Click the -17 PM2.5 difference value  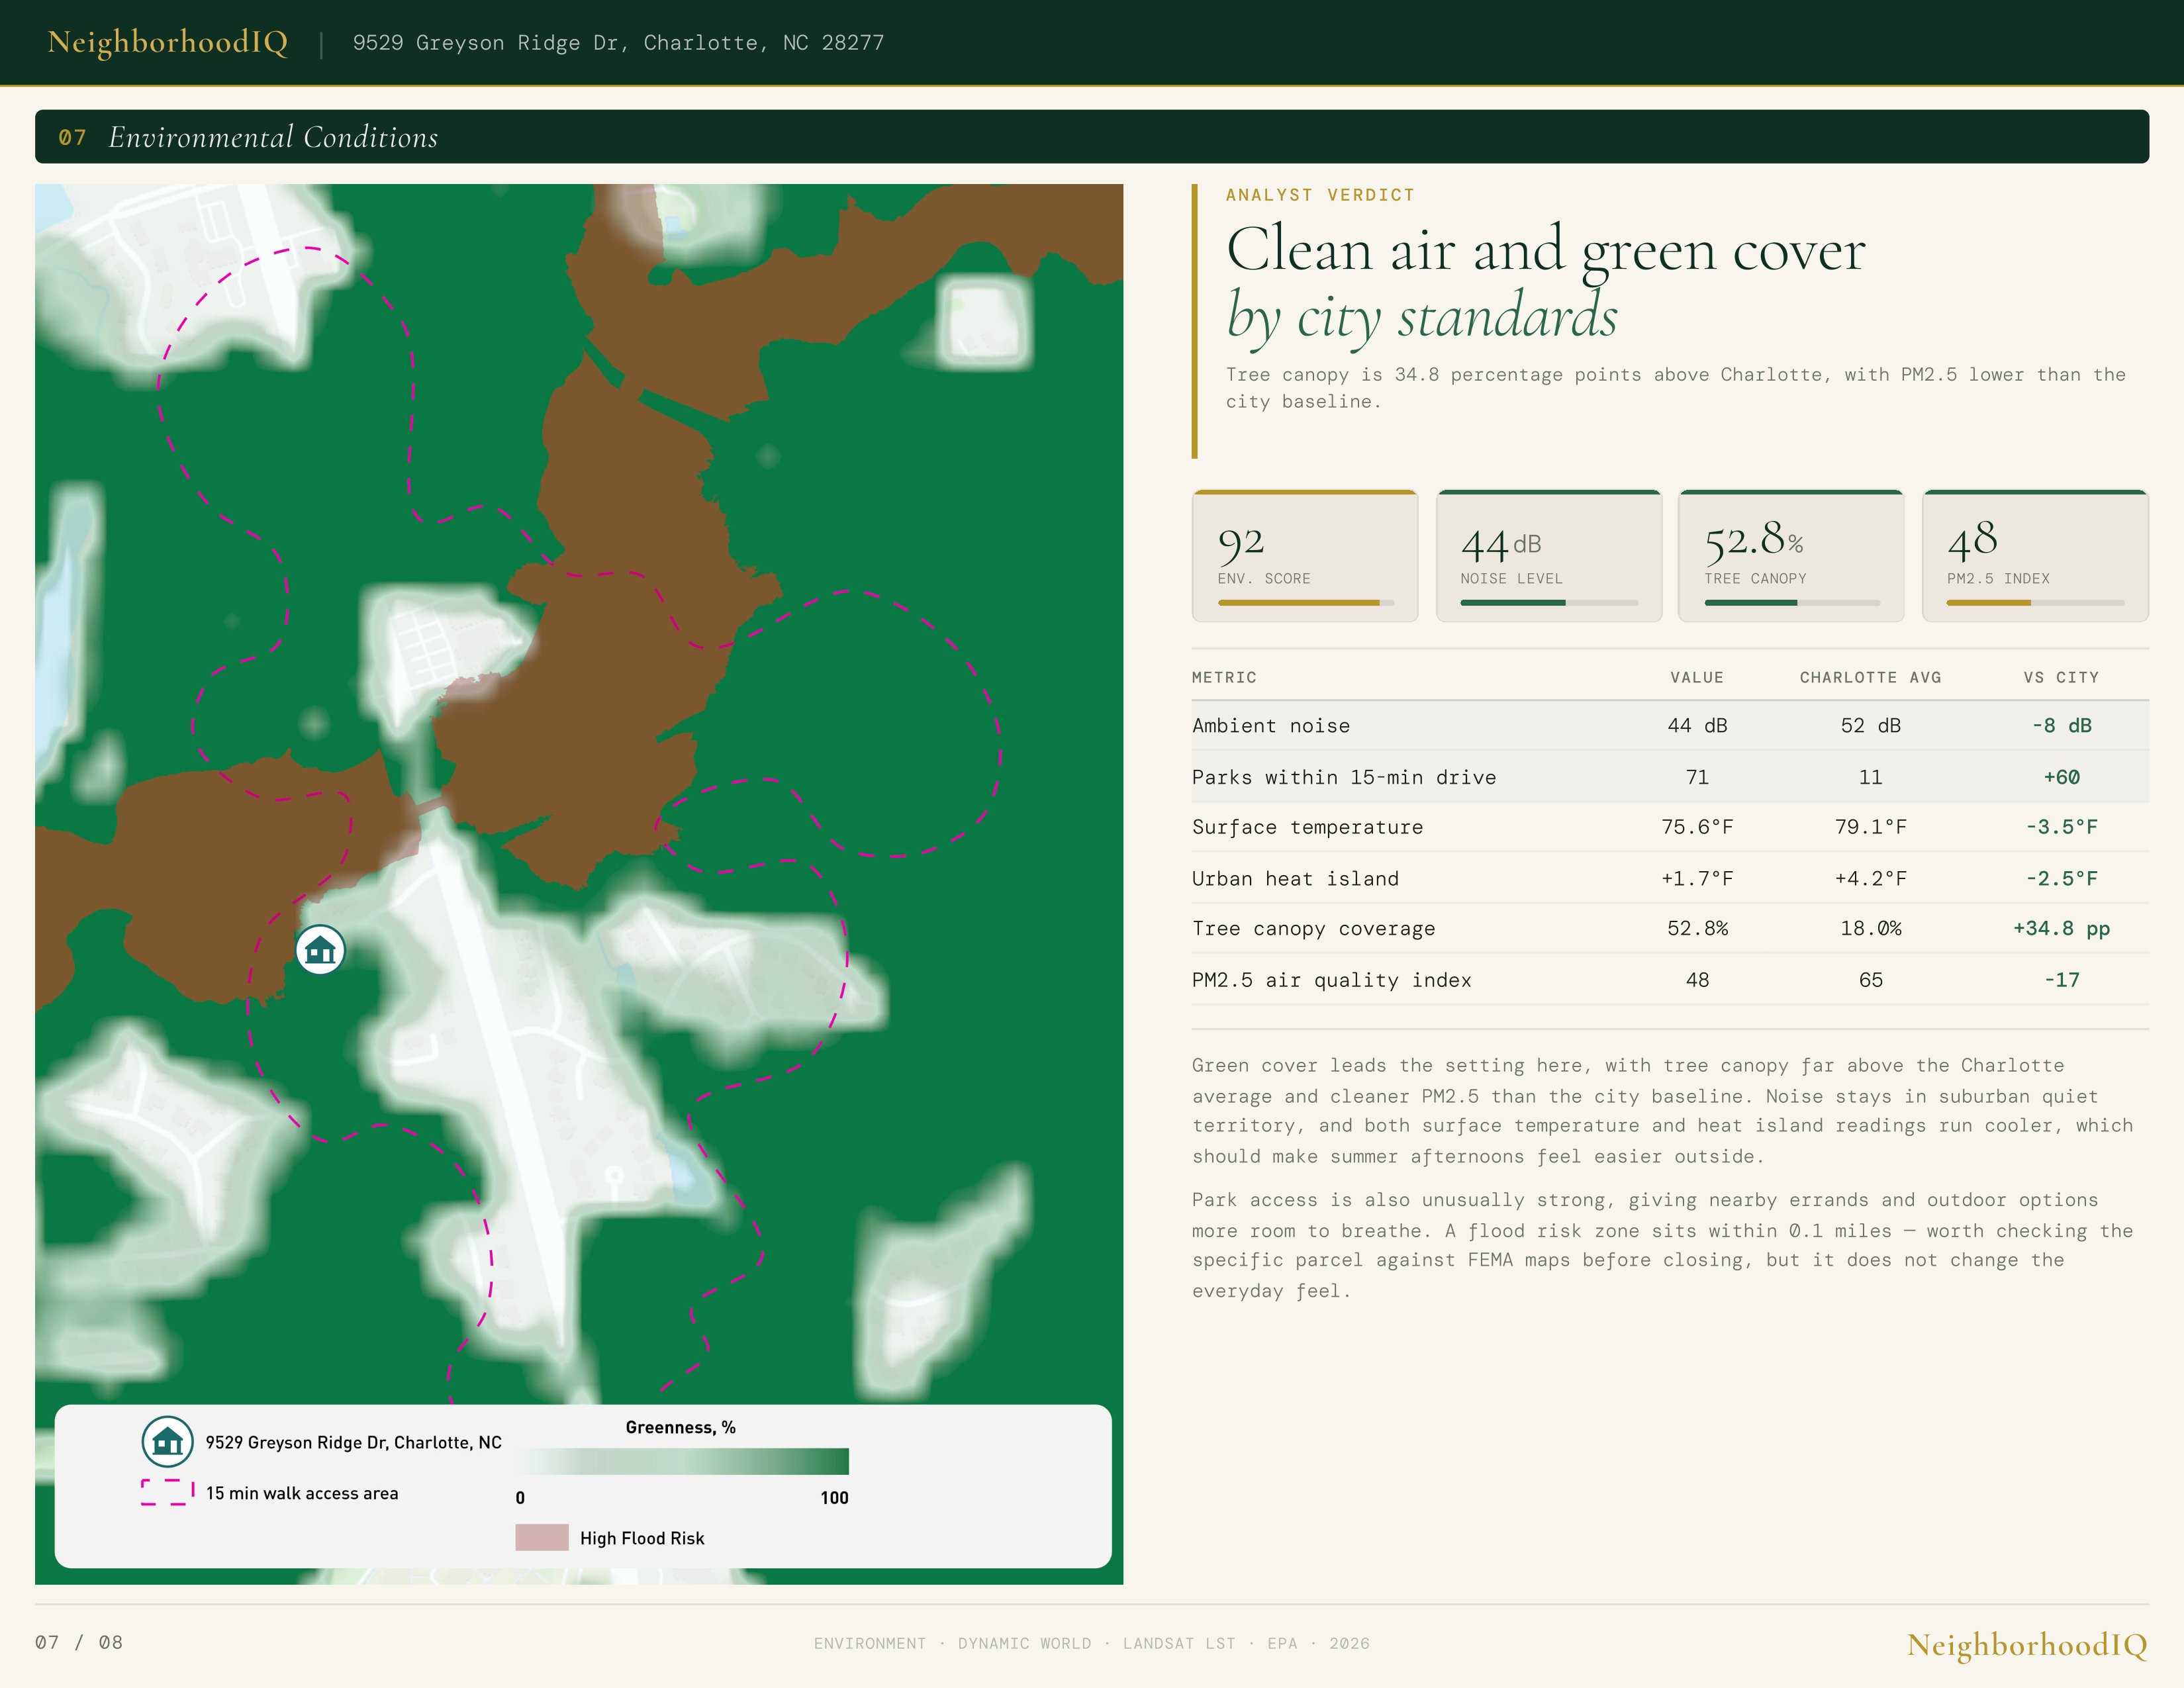tap(2061, 980)
